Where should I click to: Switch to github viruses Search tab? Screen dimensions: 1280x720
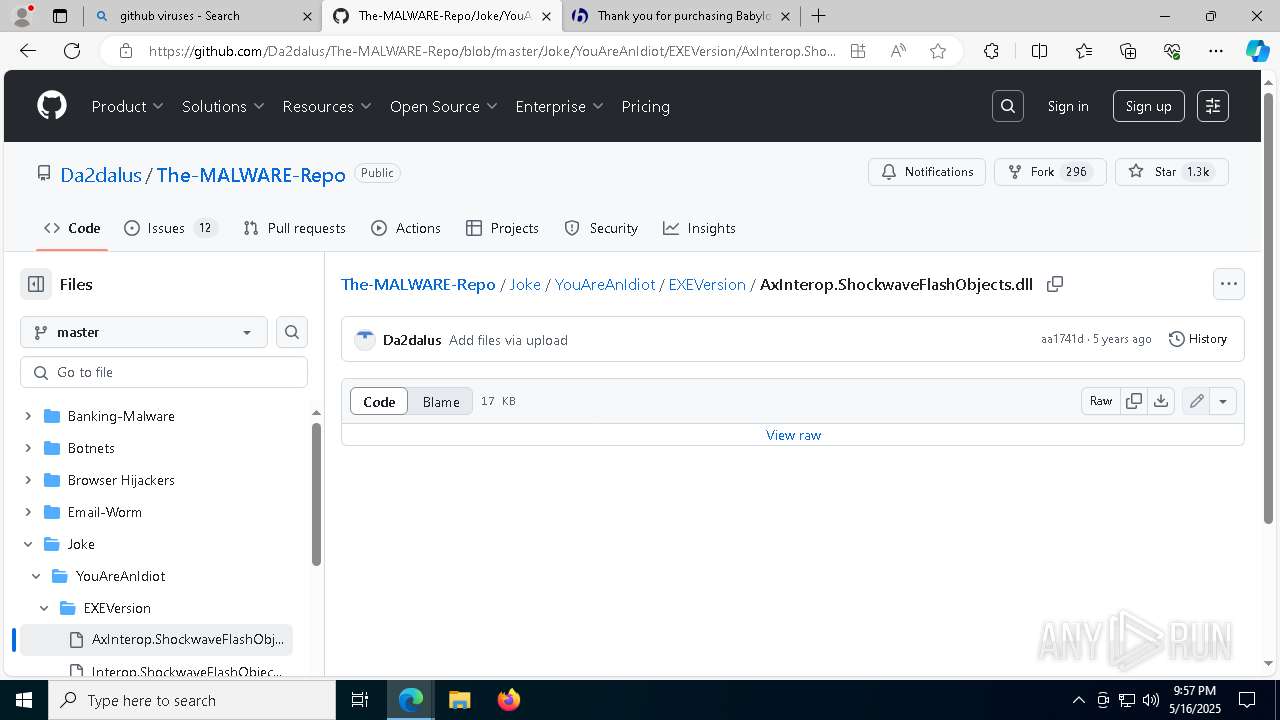tap(203, 16)
